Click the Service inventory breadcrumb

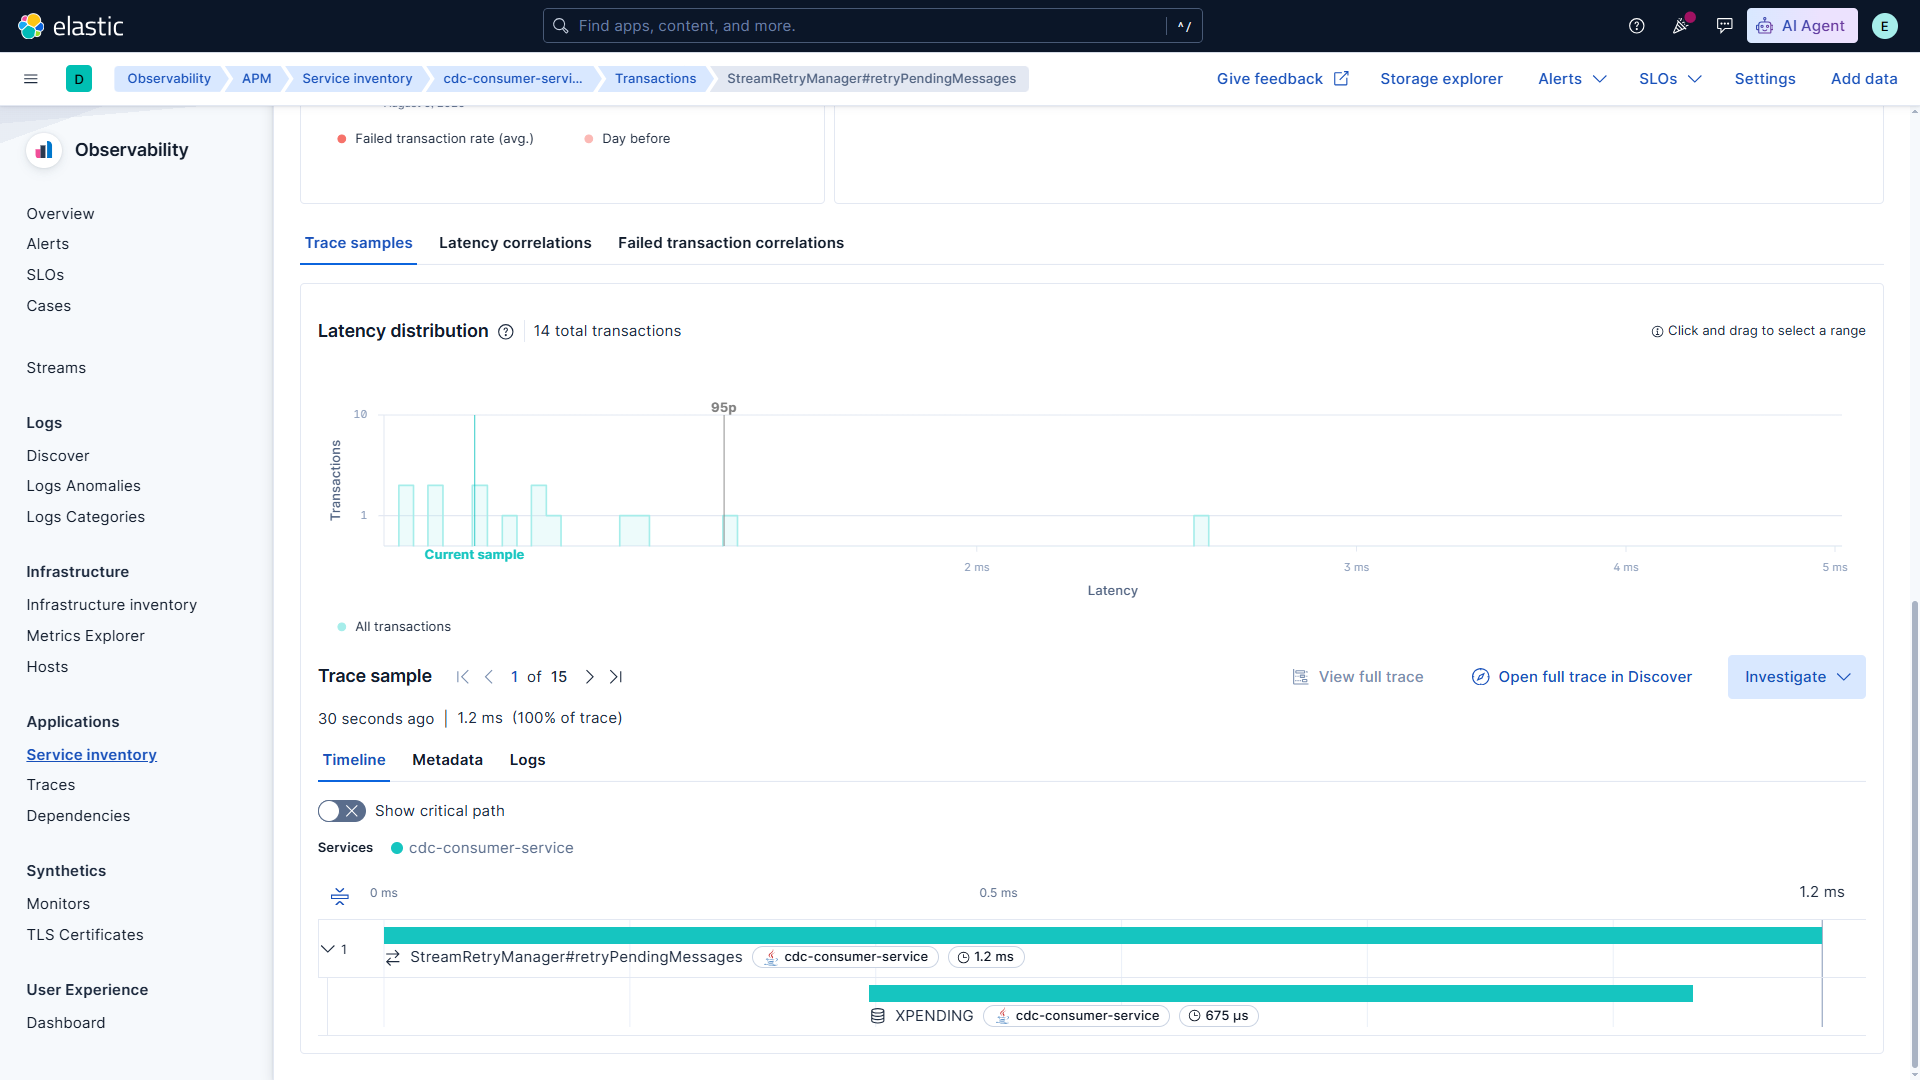pos(357,79)
